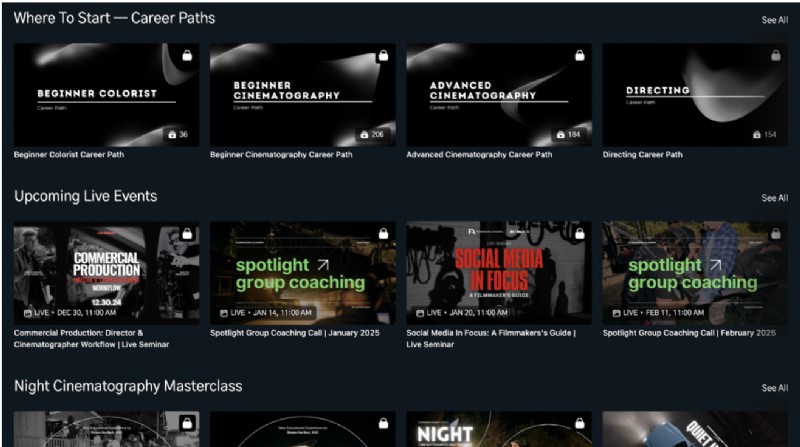Click lock icon on Advanced Cinematography card
The image size is (800, 447).
[579, 56]
